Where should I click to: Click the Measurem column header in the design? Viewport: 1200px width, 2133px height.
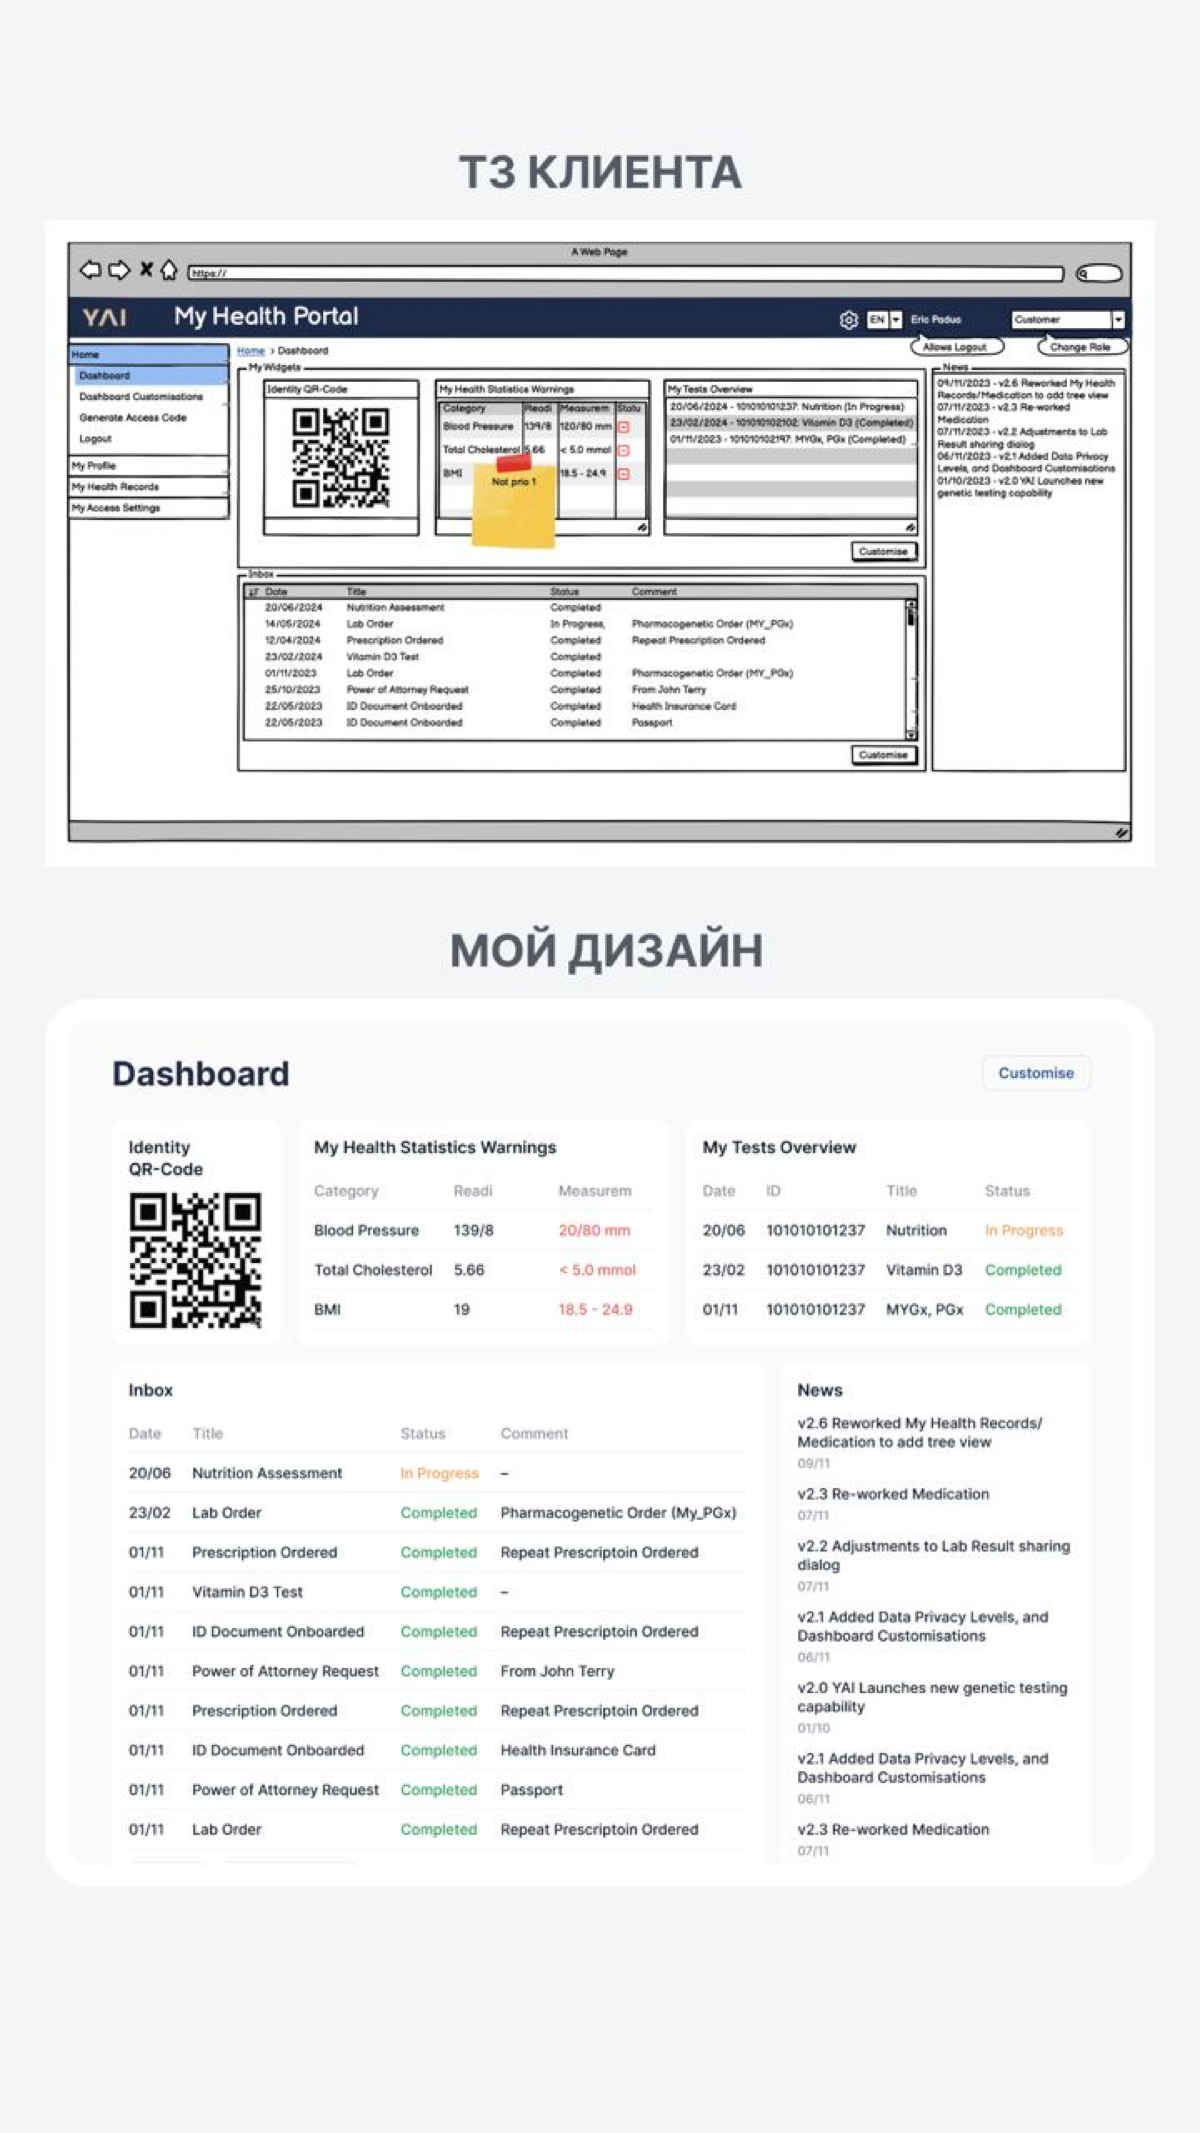coord(595,1191)
